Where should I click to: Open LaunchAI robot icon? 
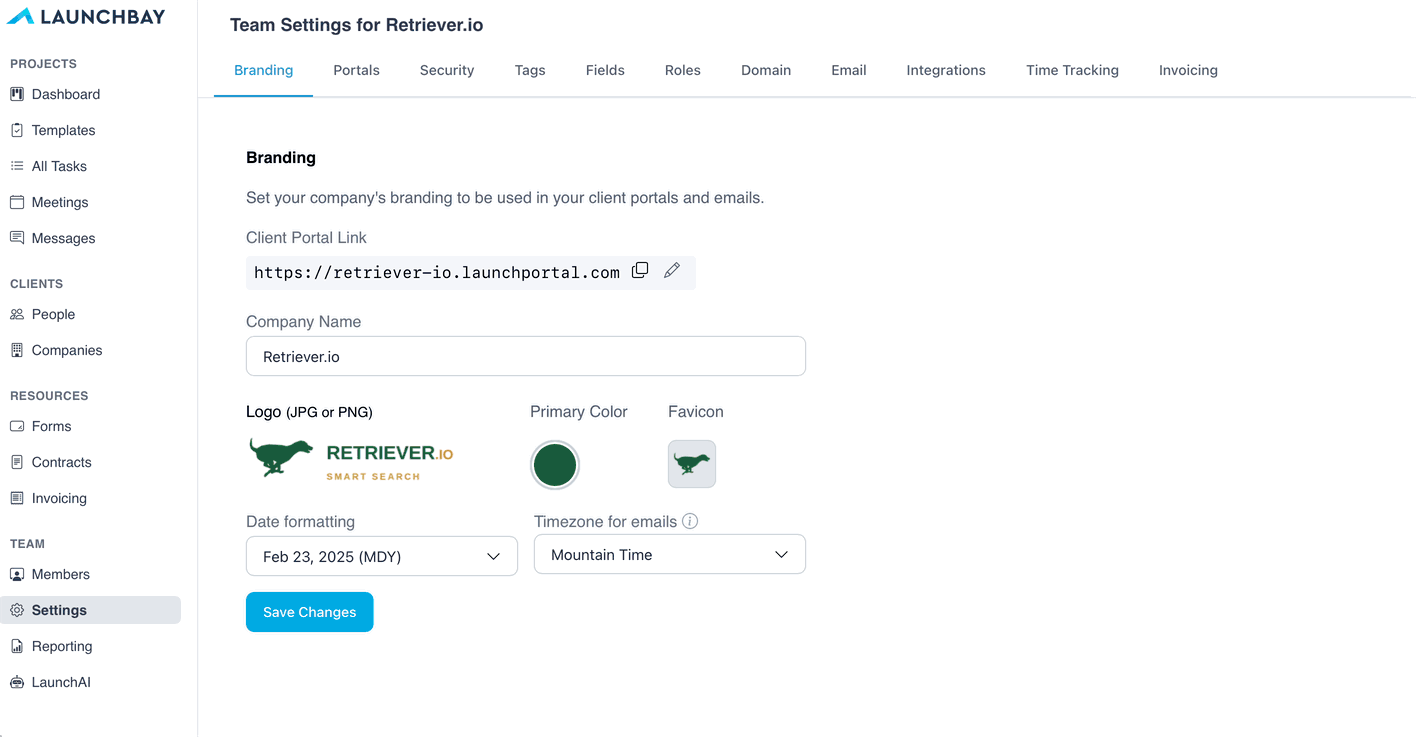pyautogui.click(x=17, y=682)
